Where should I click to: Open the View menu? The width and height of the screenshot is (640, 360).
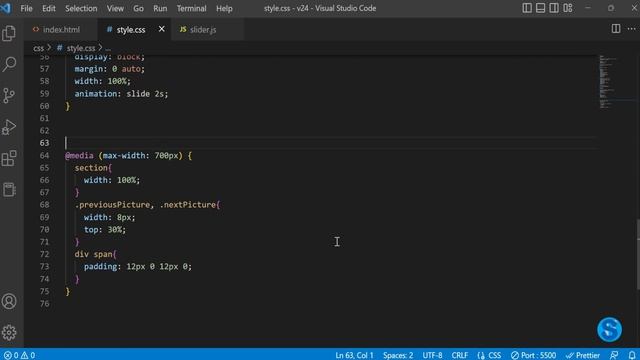[115, 8]
